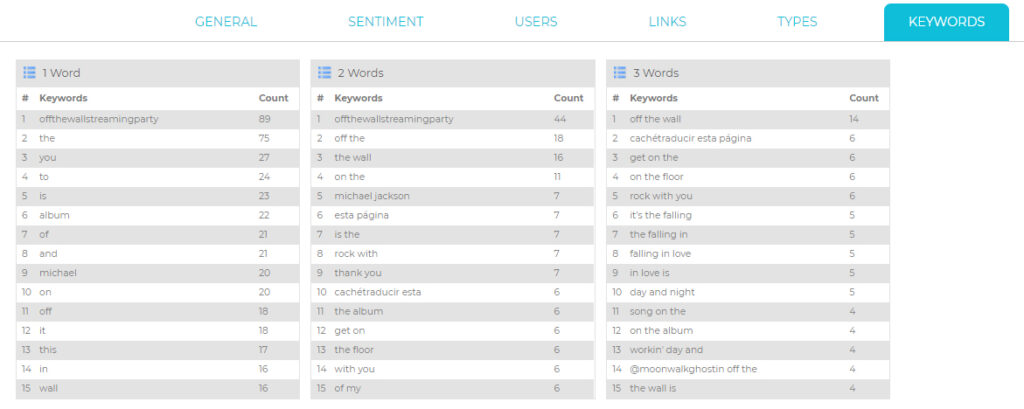Open the USERS tab
Viewport: 1024px width, 409px height.
[x=536, y=22]
